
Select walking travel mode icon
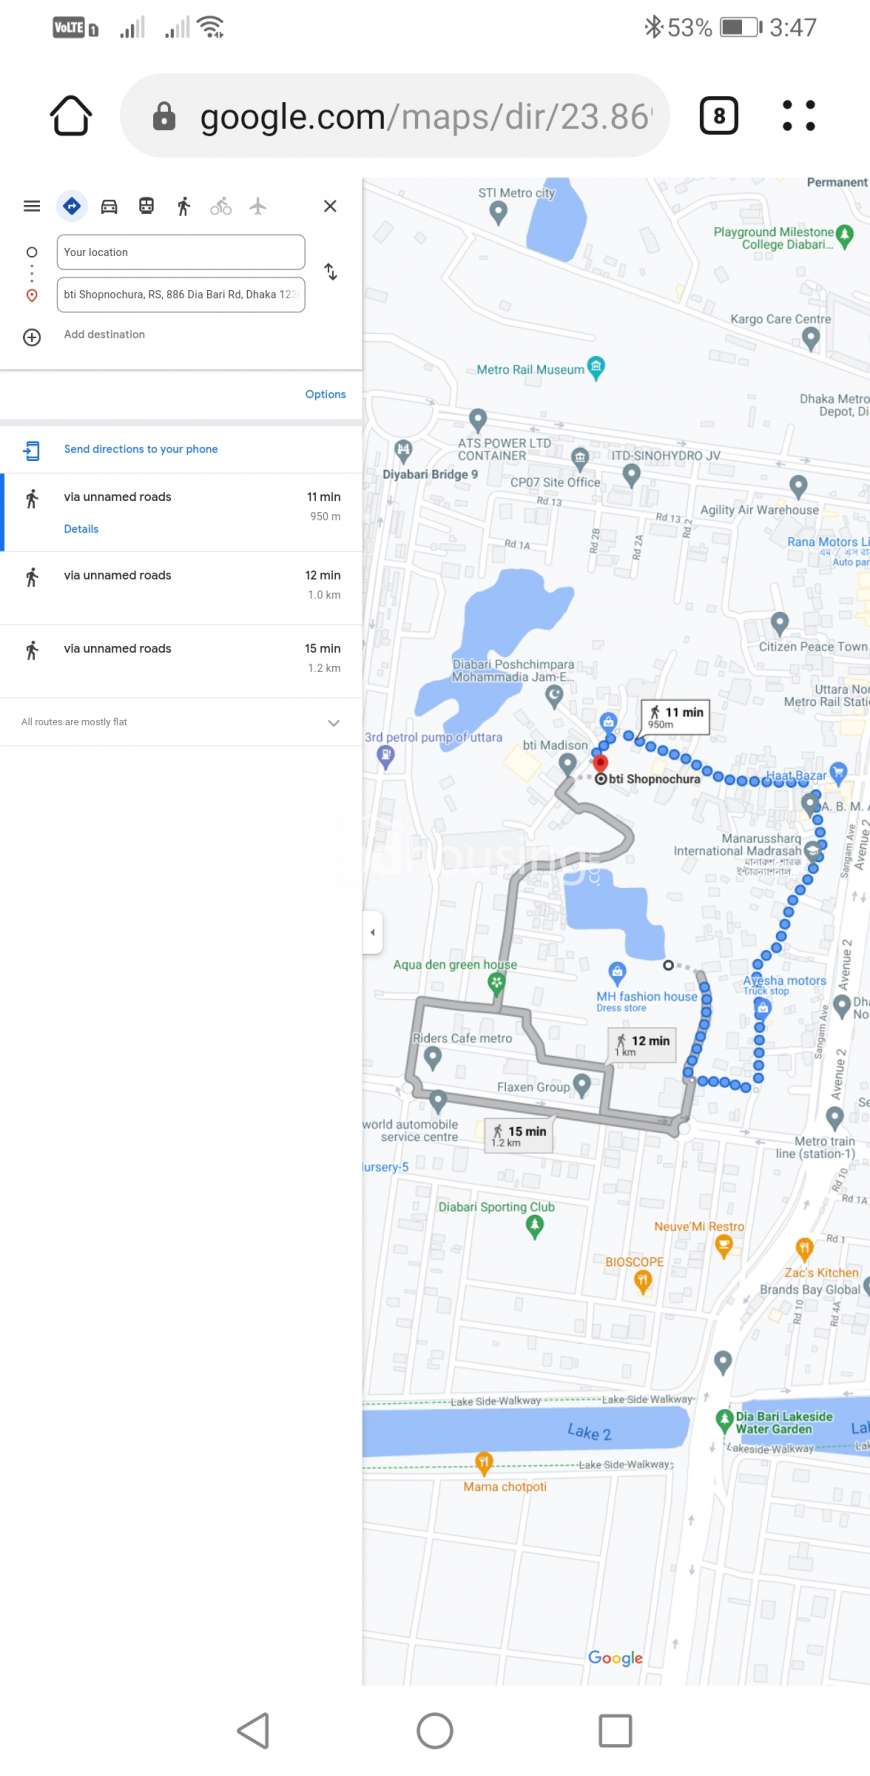pyautogui.click(x=184, y=206)
